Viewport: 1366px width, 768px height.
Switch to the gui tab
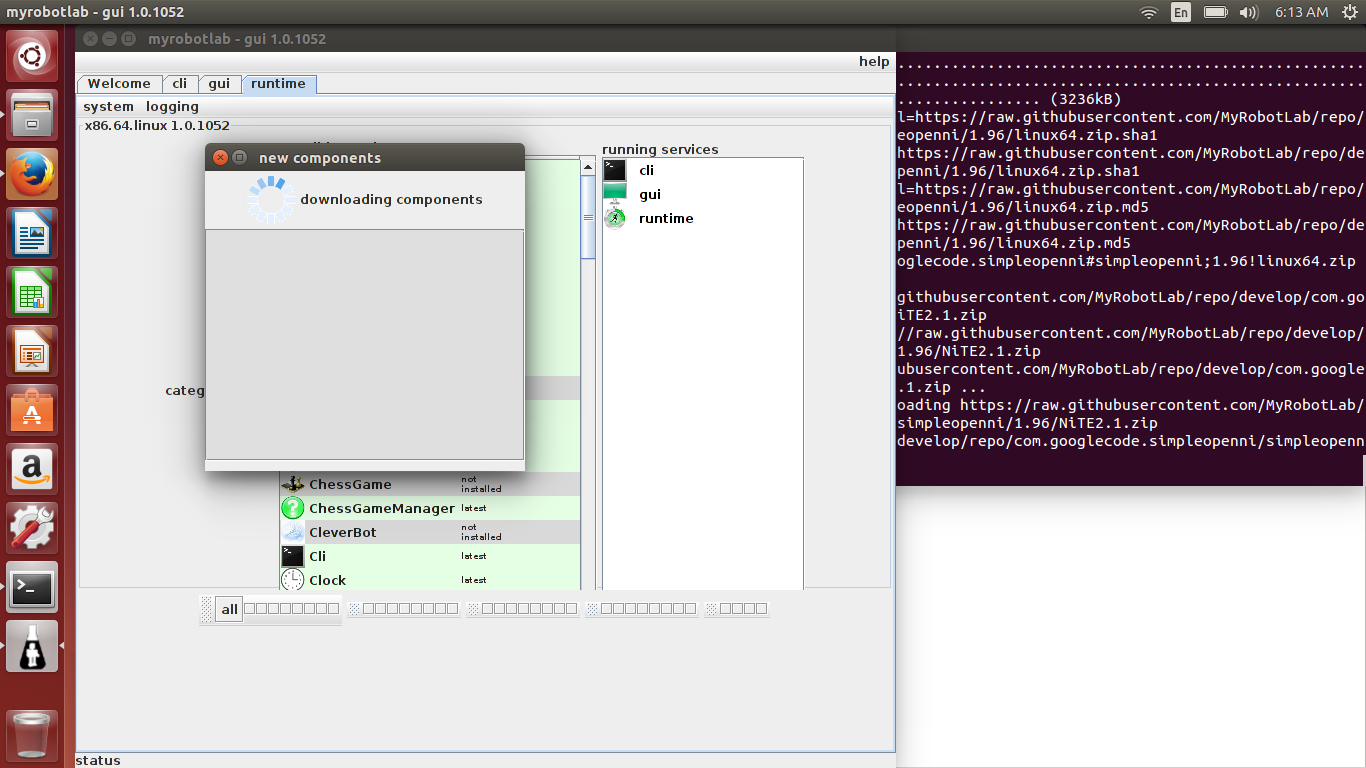tap(219, 84)
